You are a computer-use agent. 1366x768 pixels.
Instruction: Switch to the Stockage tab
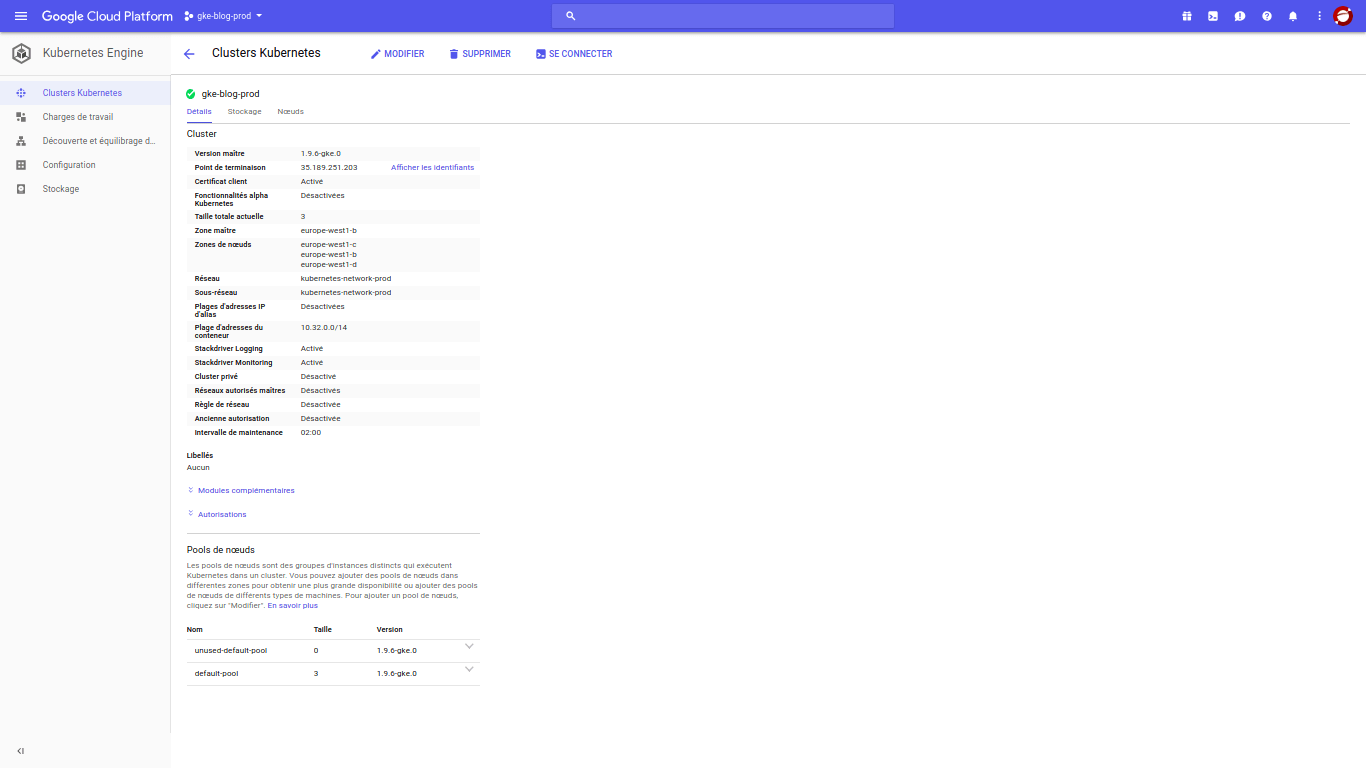(x=244, y=112)
